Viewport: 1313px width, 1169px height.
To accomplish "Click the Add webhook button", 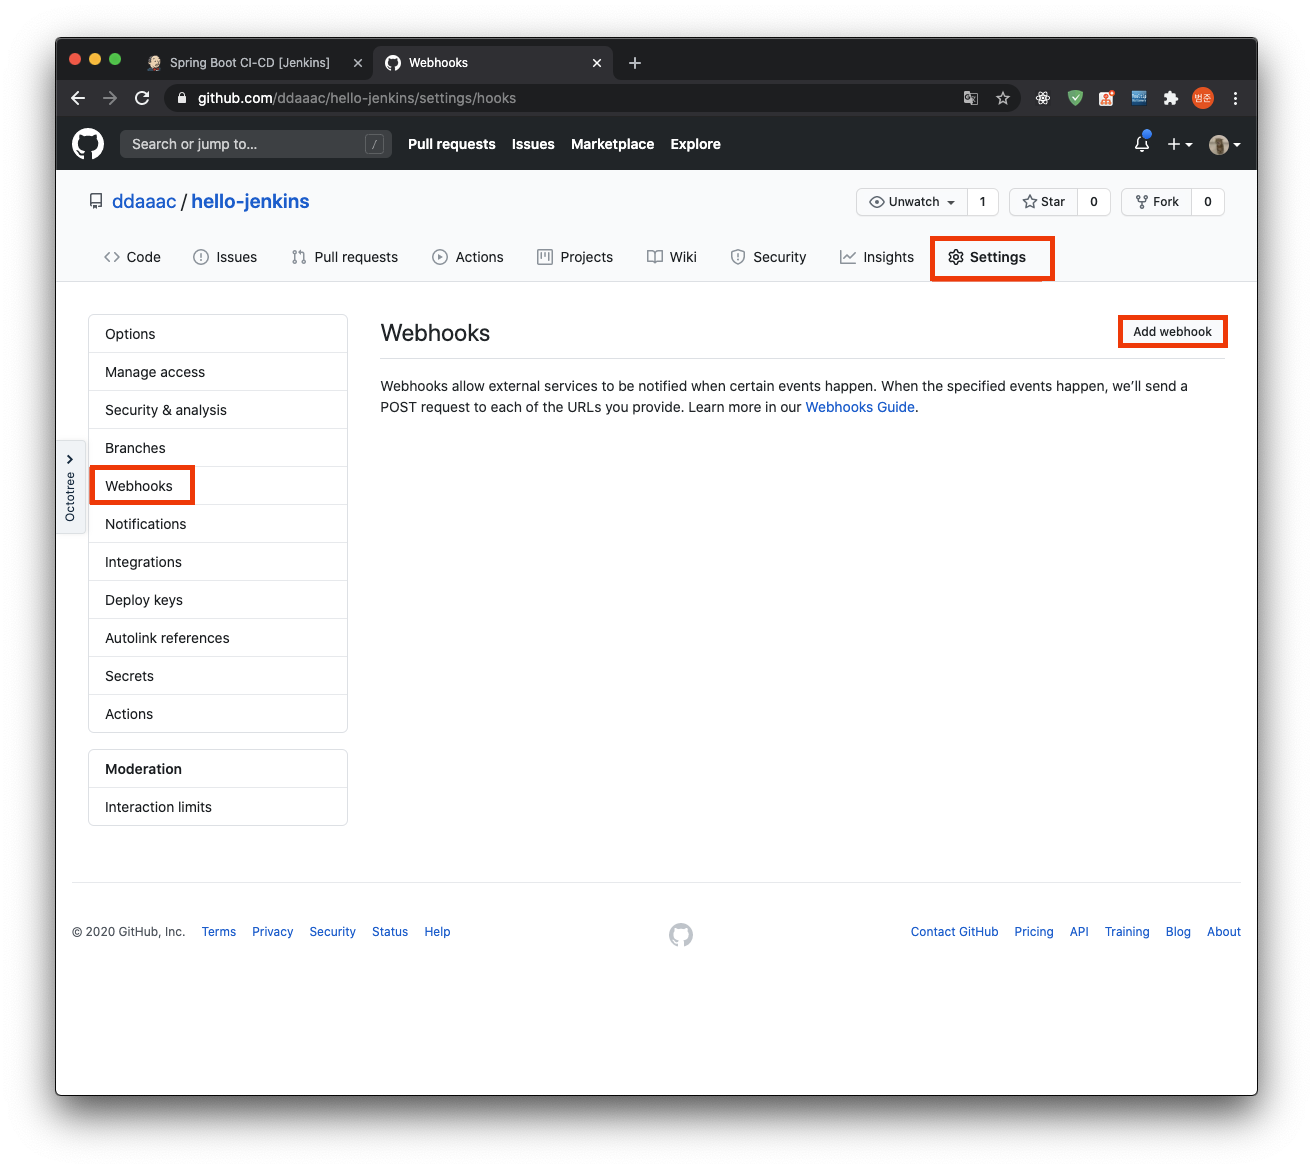I will pyautogui.click(x=1172, y=332).
